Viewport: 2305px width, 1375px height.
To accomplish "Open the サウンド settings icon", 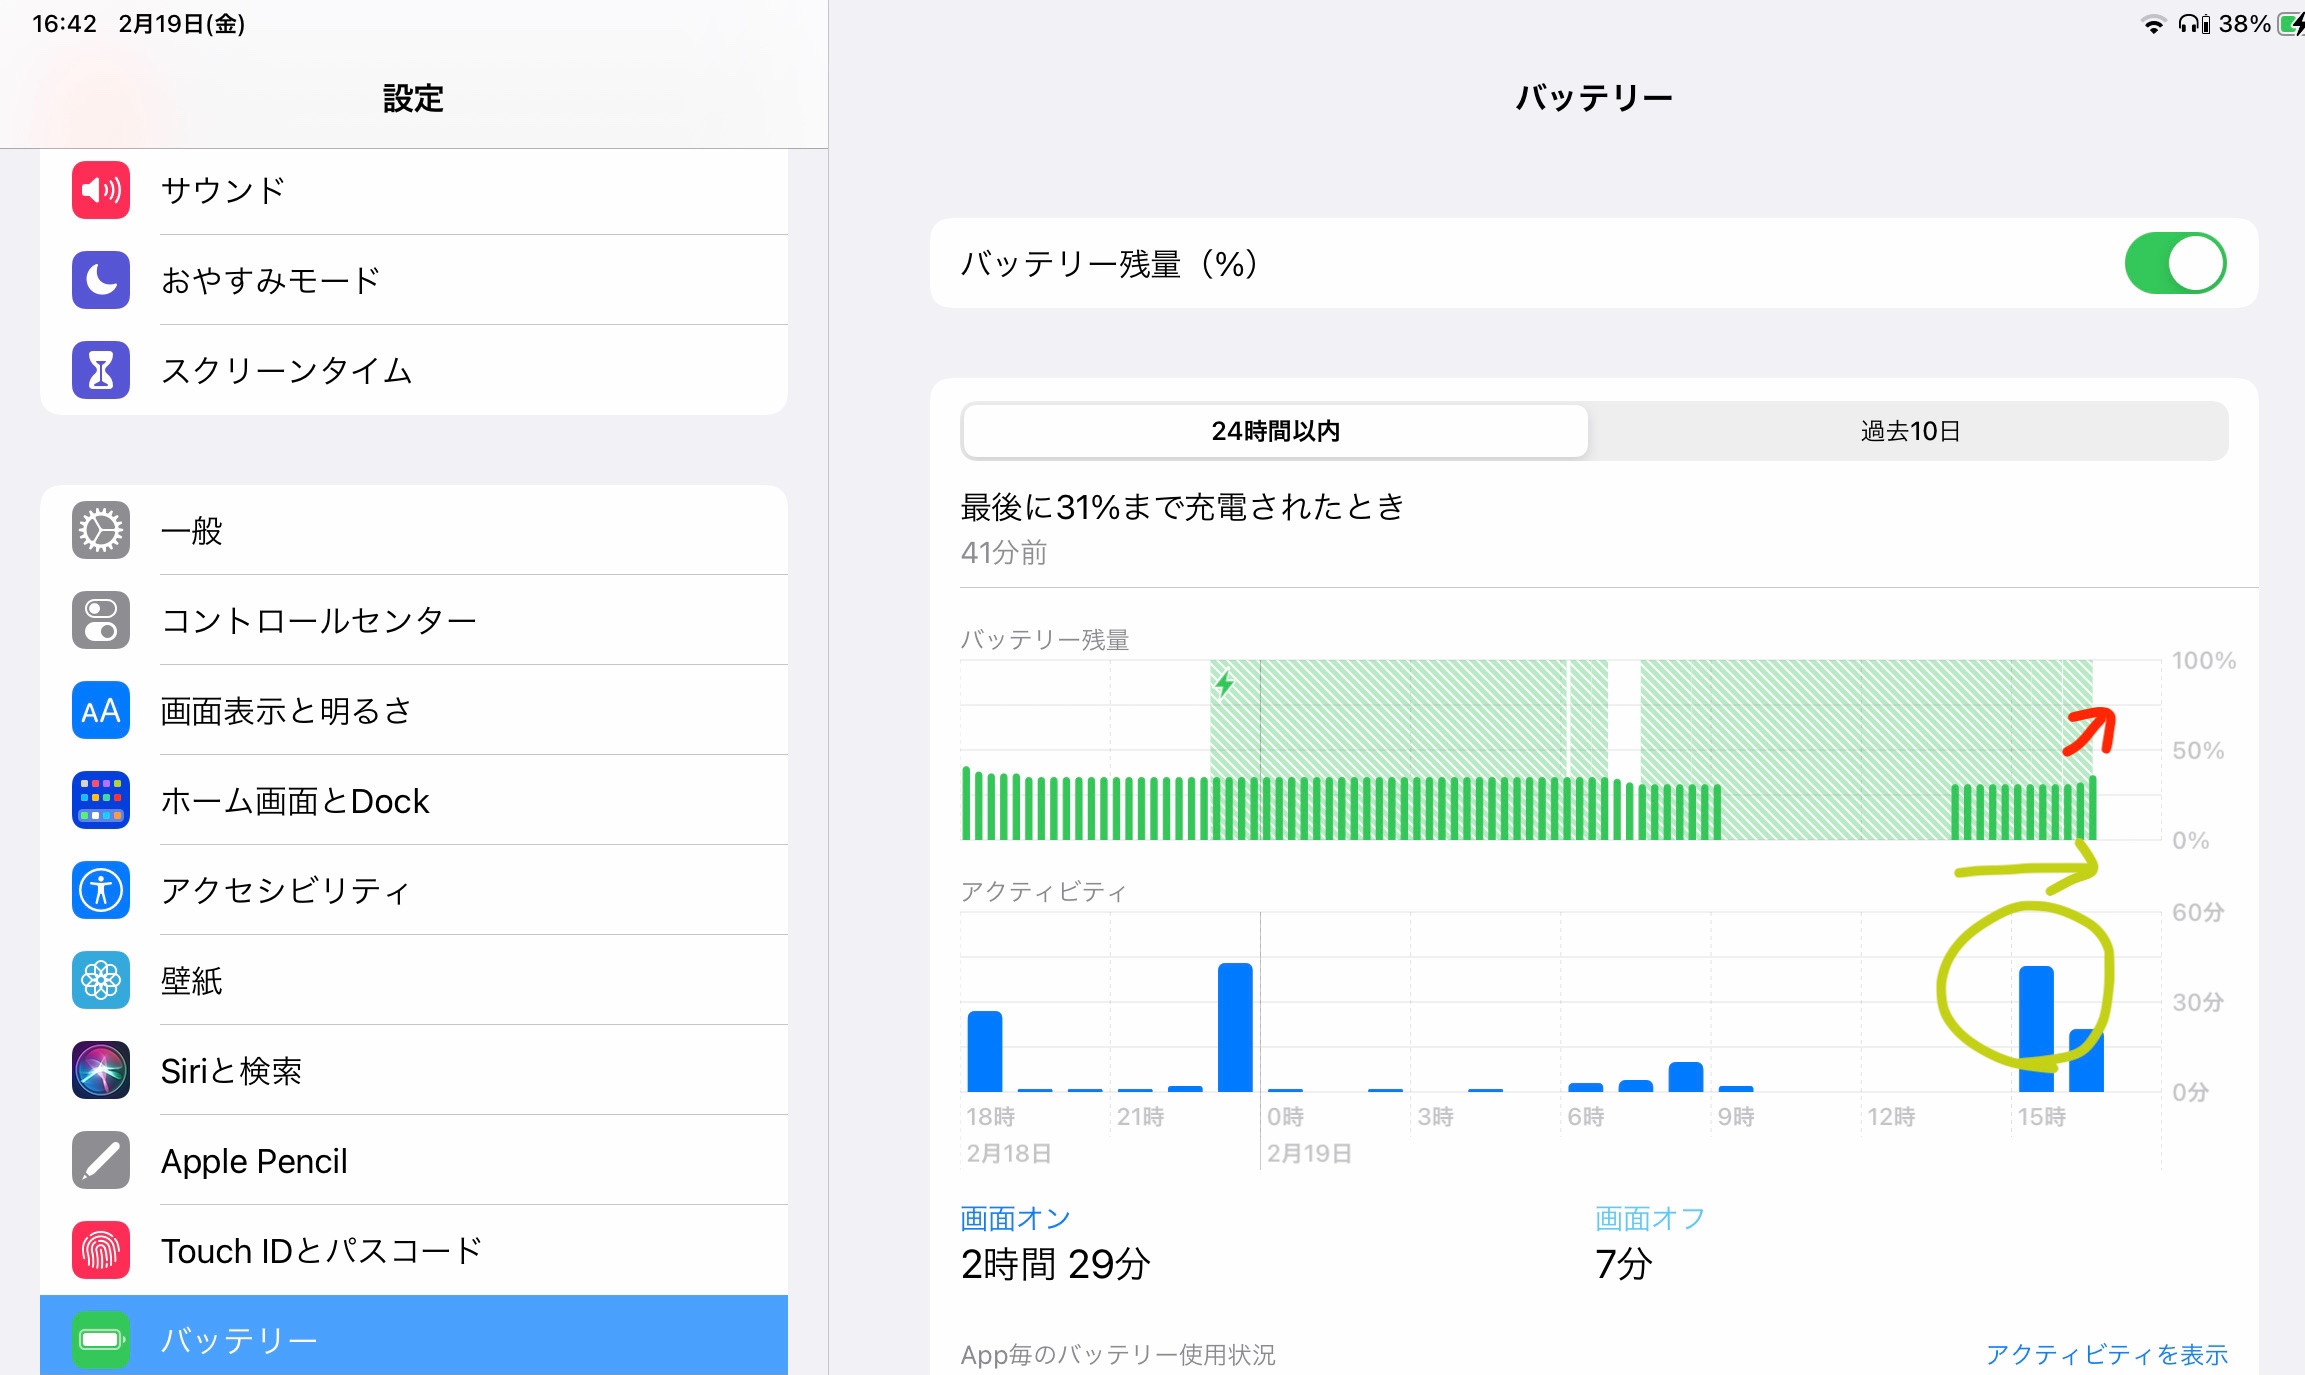I will click(x=101, y=190).
